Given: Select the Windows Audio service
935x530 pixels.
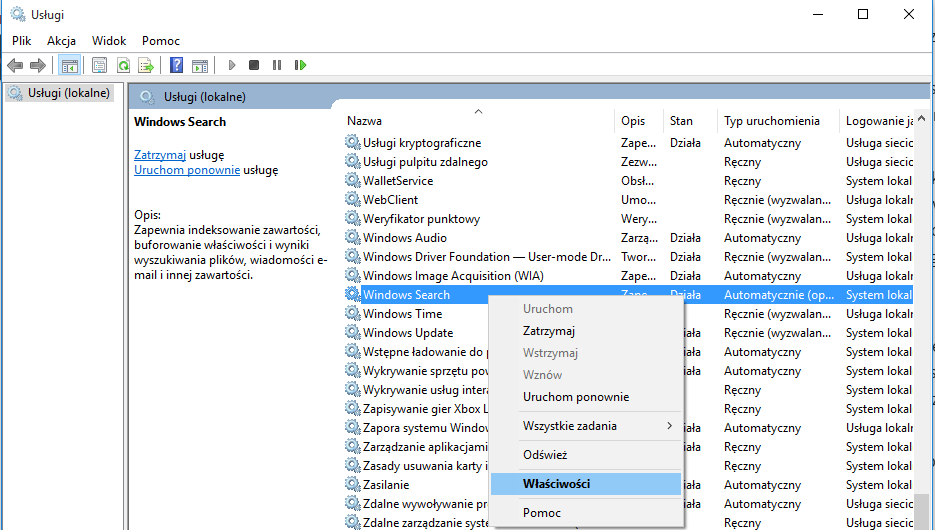Looking at the screenshot, I should (629, 237).
